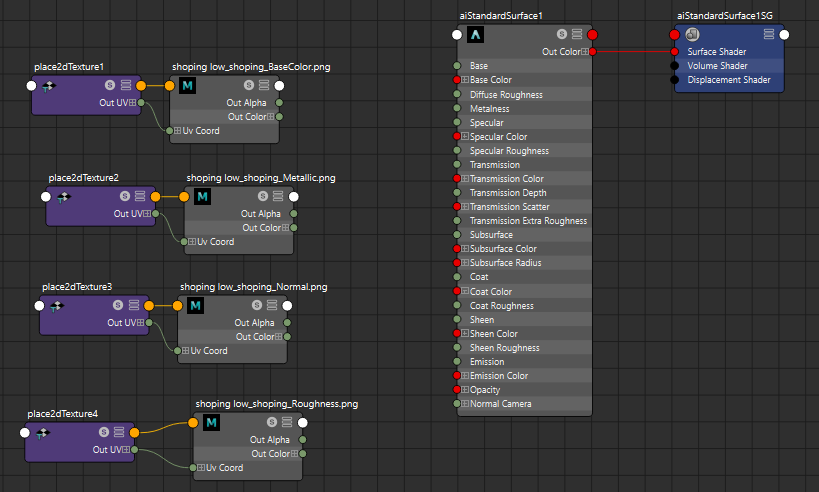The height and width of the screenshot is (492, 819).
Task: Change view mode of aiStandardSurface1SG node
Action: click(769, 34)
